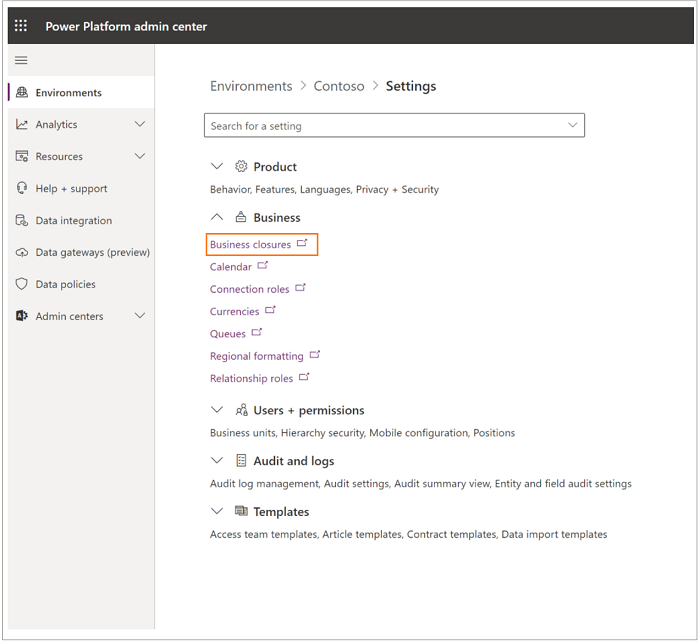Click external-link icon beside Connection roles
The image size is (700, 644).
pyautogui.click(x=300, y=288)
